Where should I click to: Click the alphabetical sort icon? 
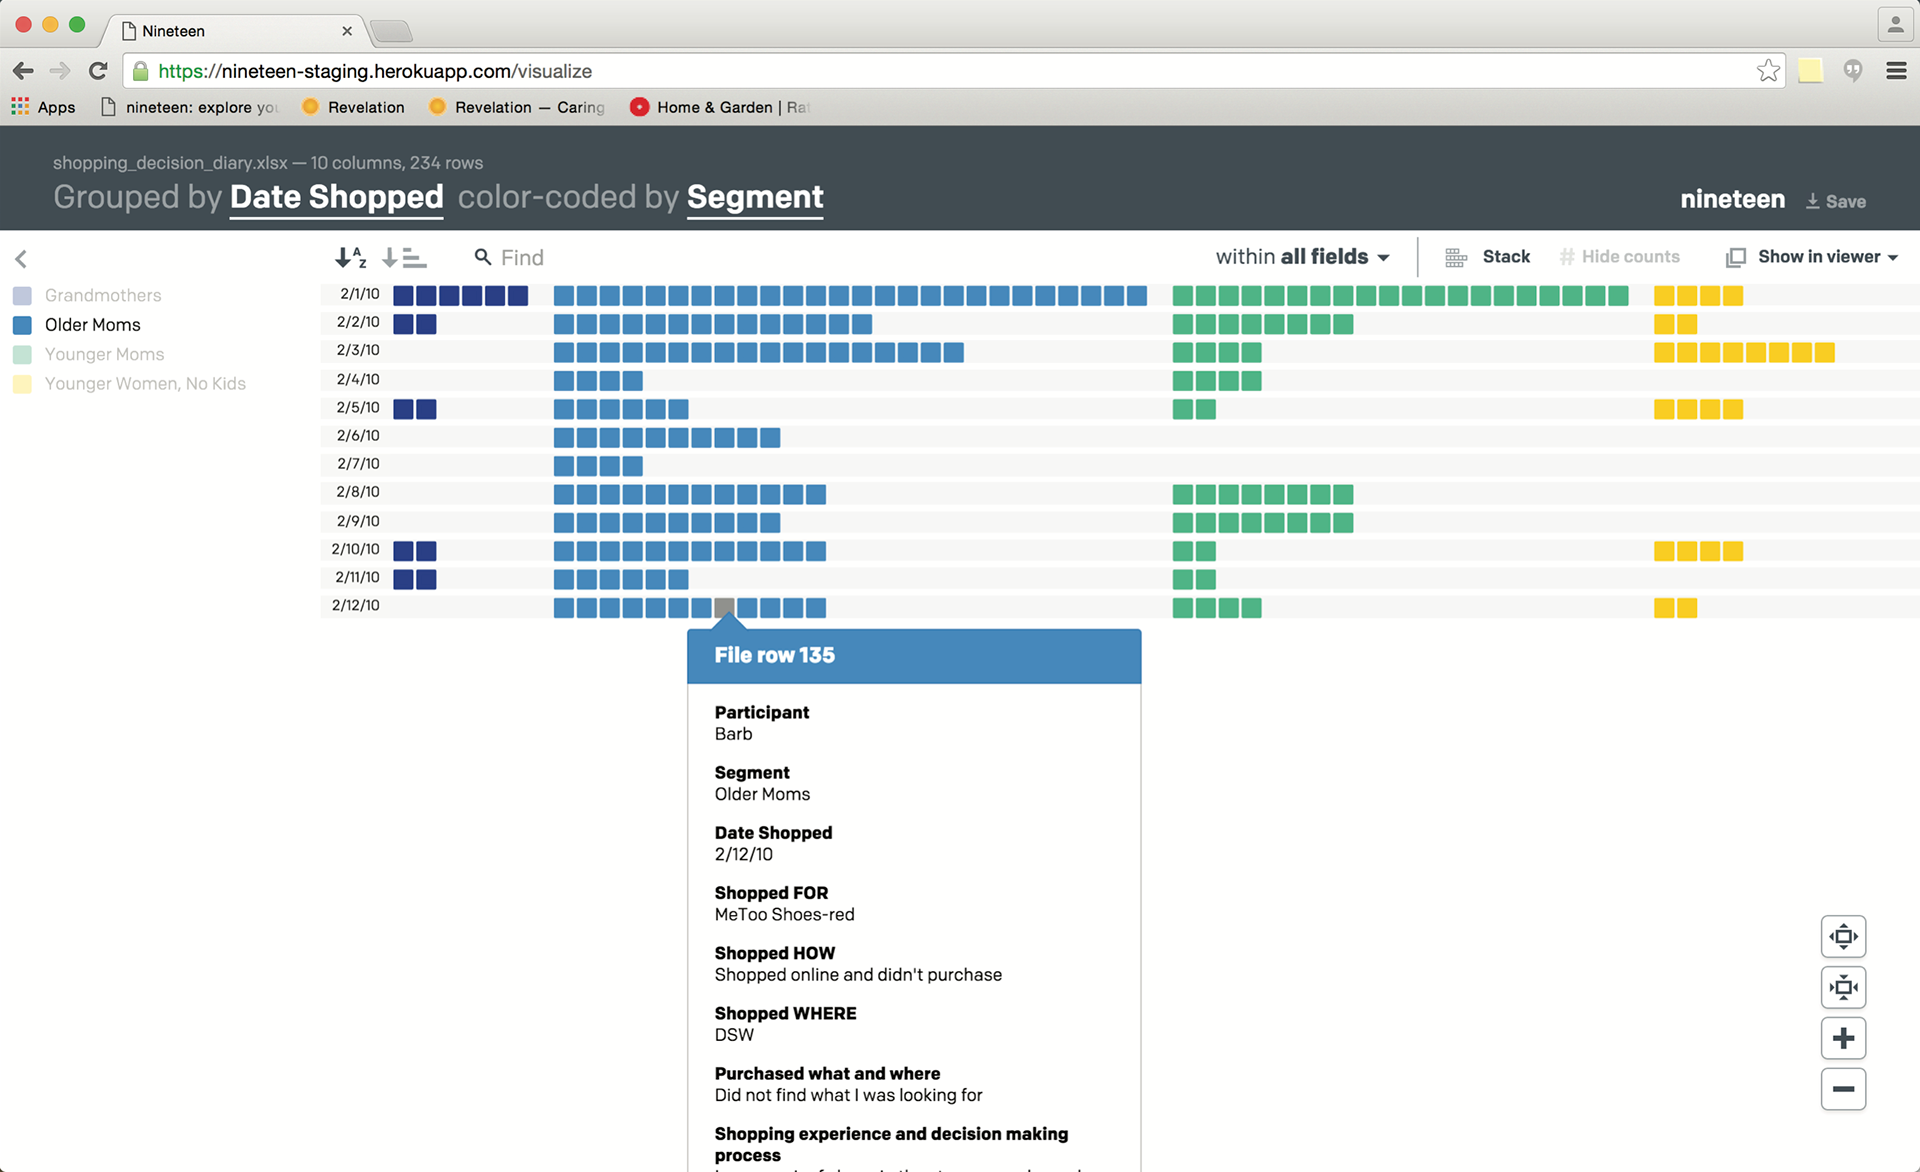[x=350, y=258]
